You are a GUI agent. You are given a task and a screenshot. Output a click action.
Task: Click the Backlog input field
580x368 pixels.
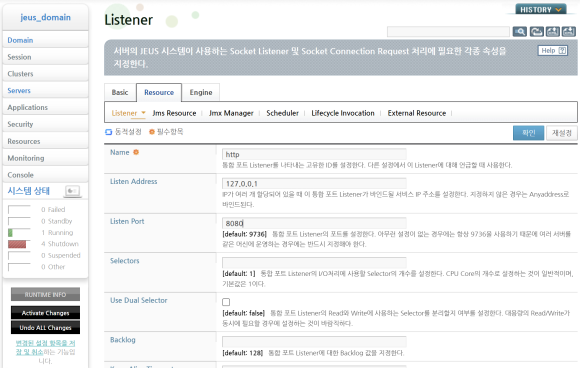[314, 342]
